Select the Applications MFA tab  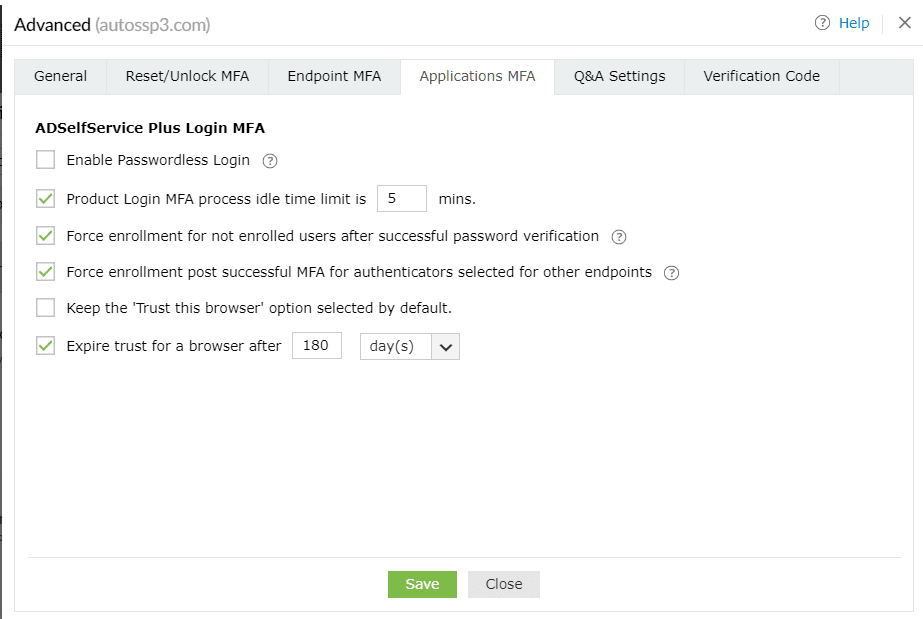pyautogui.click(x=477, y=76)
